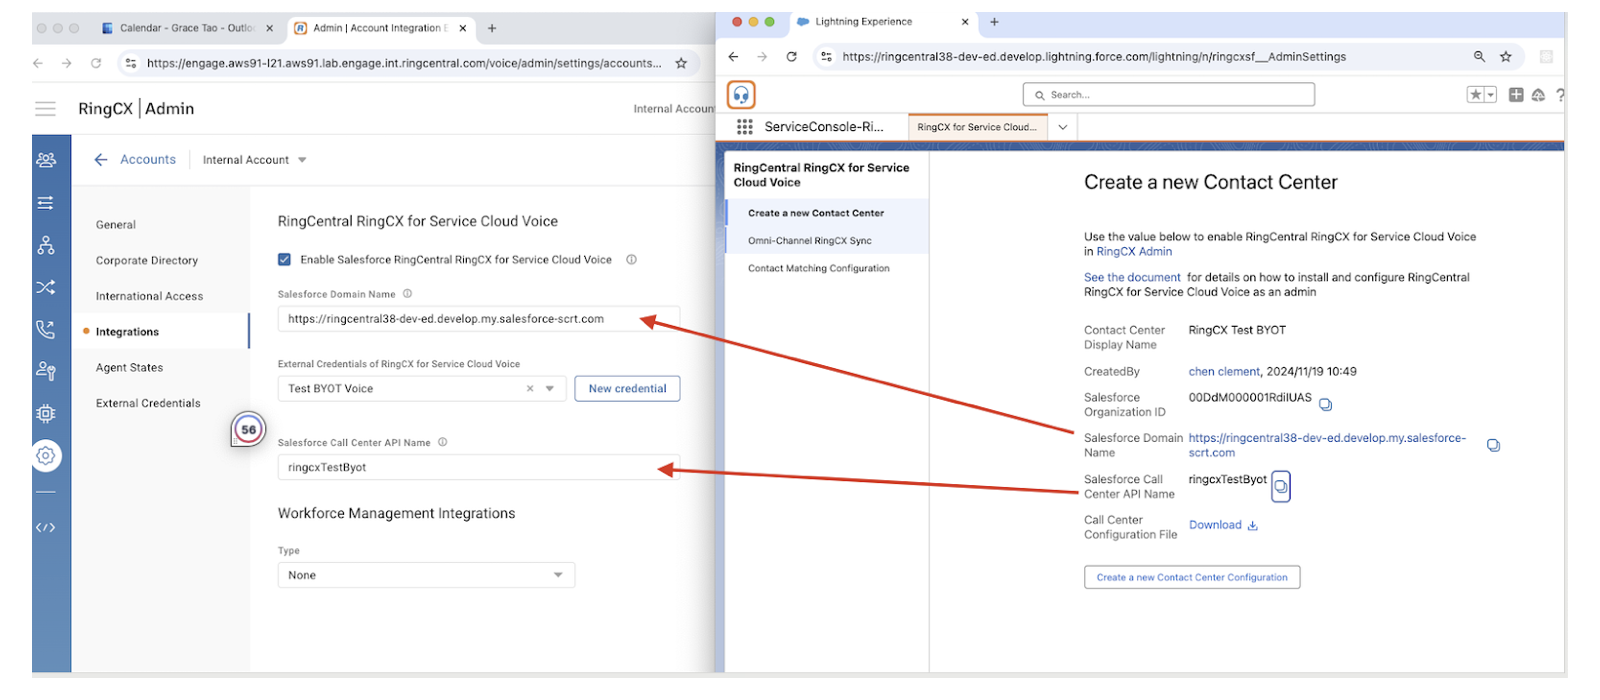Click the users icon in RingCX sidebar
The width and height of the screenshot is (1600, 700).
[x=46, y=160]
